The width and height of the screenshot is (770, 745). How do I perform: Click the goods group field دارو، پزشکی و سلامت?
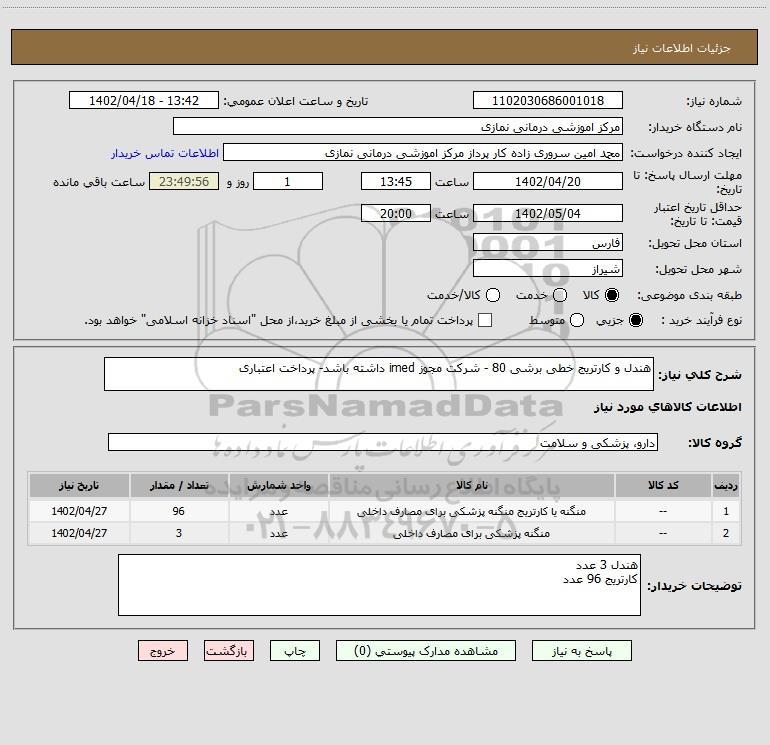[x=383, y=442]
